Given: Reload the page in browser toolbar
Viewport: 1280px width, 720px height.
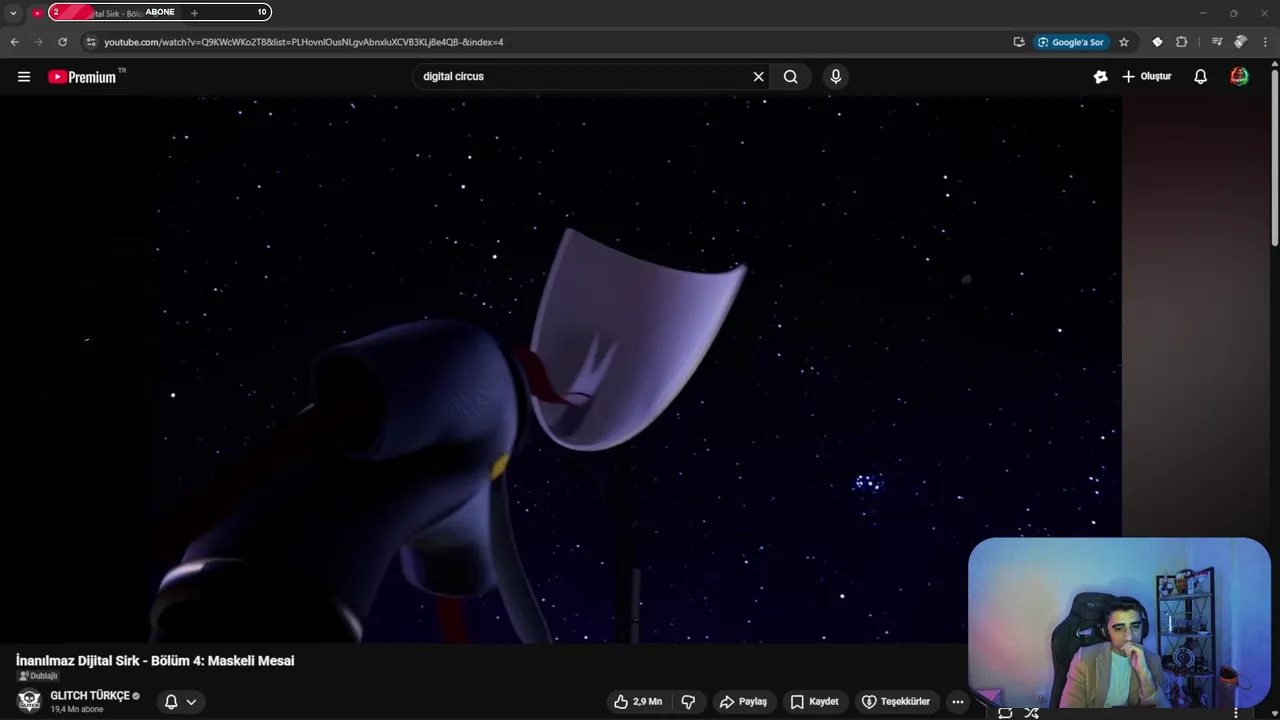Looking at the screenshot, I should point(62,42).
